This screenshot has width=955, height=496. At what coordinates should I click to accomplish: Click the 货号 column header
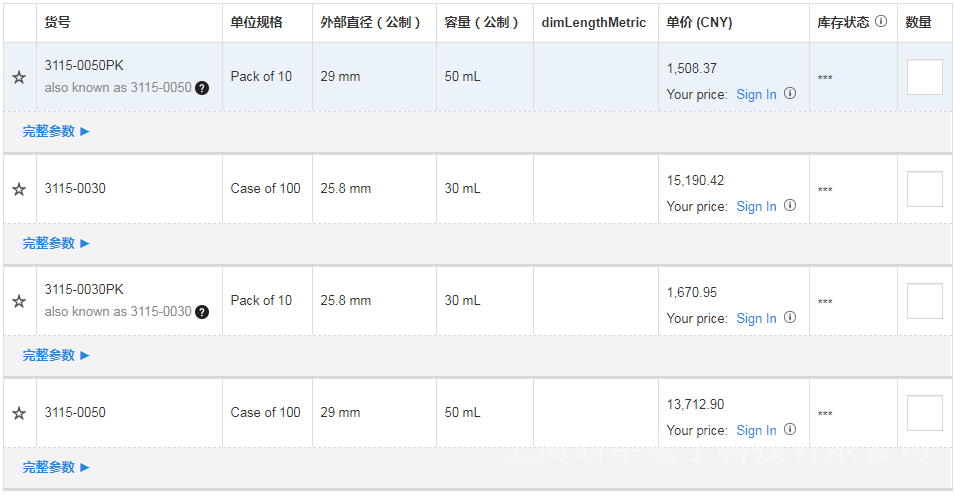coord(58,22)
